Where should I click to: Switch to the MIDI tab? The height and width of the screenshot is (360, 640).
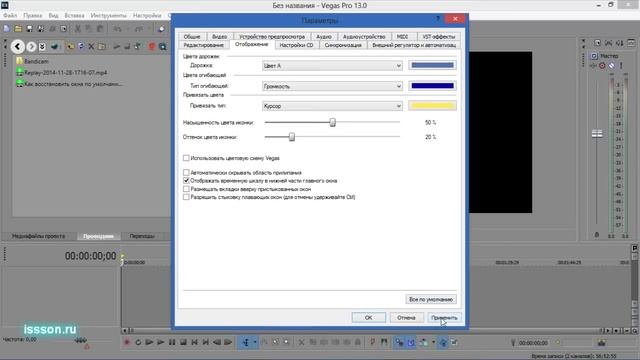pos(402,36)
